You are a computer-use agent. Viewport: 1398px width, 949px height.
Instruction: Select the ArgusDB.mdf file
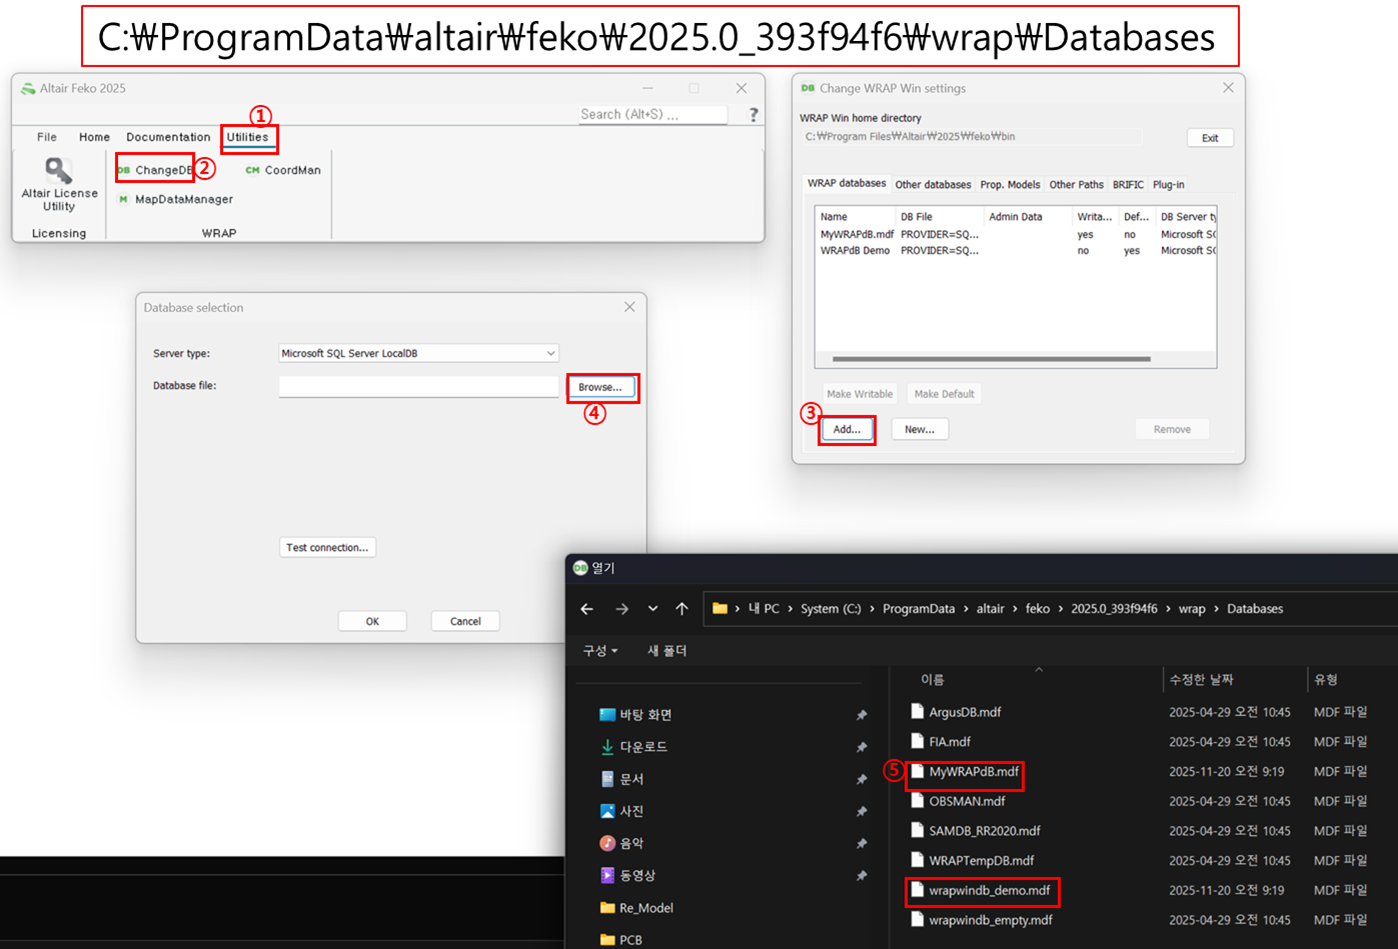[956, 712]
